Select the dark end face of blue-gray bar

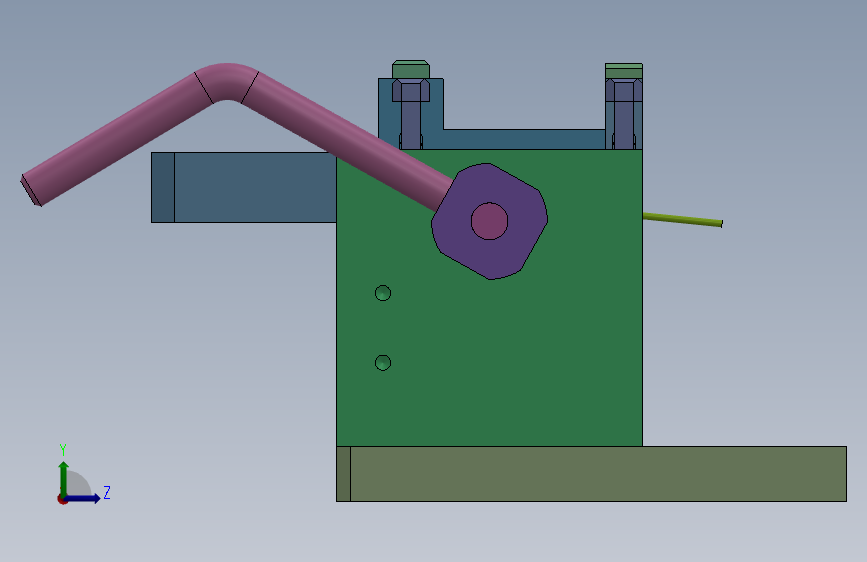163,188
